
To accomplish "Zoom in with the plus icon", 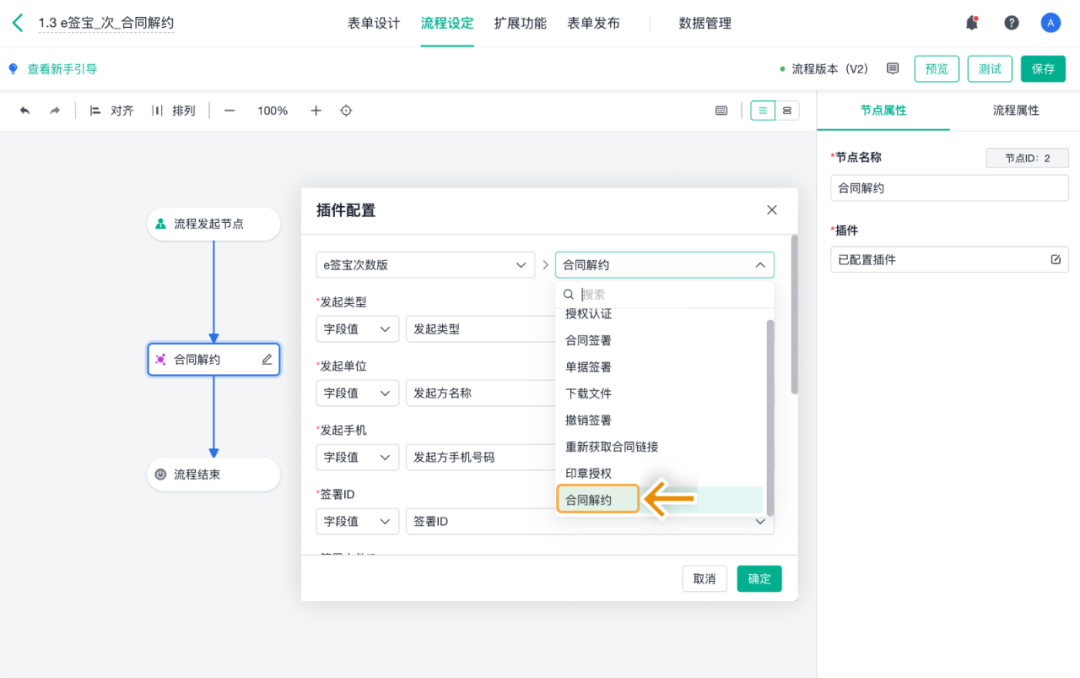I will (315, 110).
